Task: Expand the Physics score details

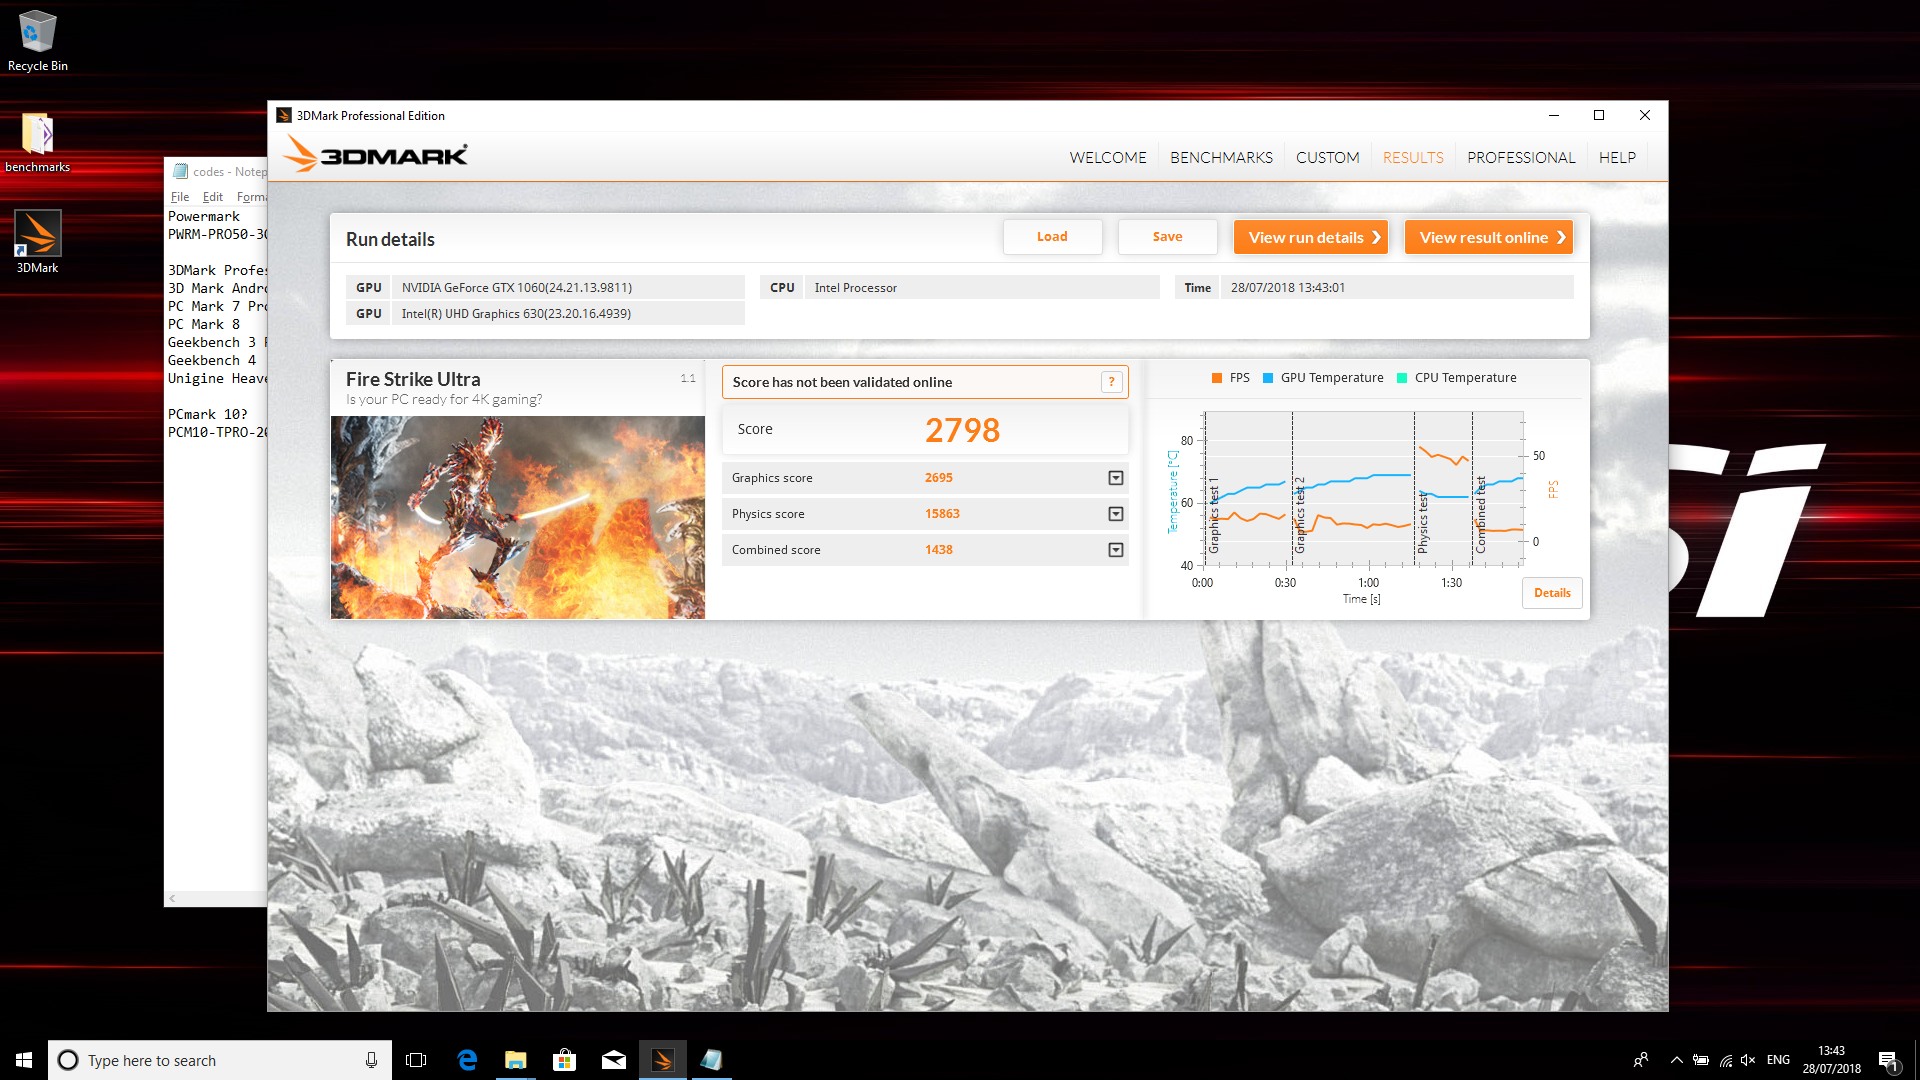Action: click(1115, 514)
